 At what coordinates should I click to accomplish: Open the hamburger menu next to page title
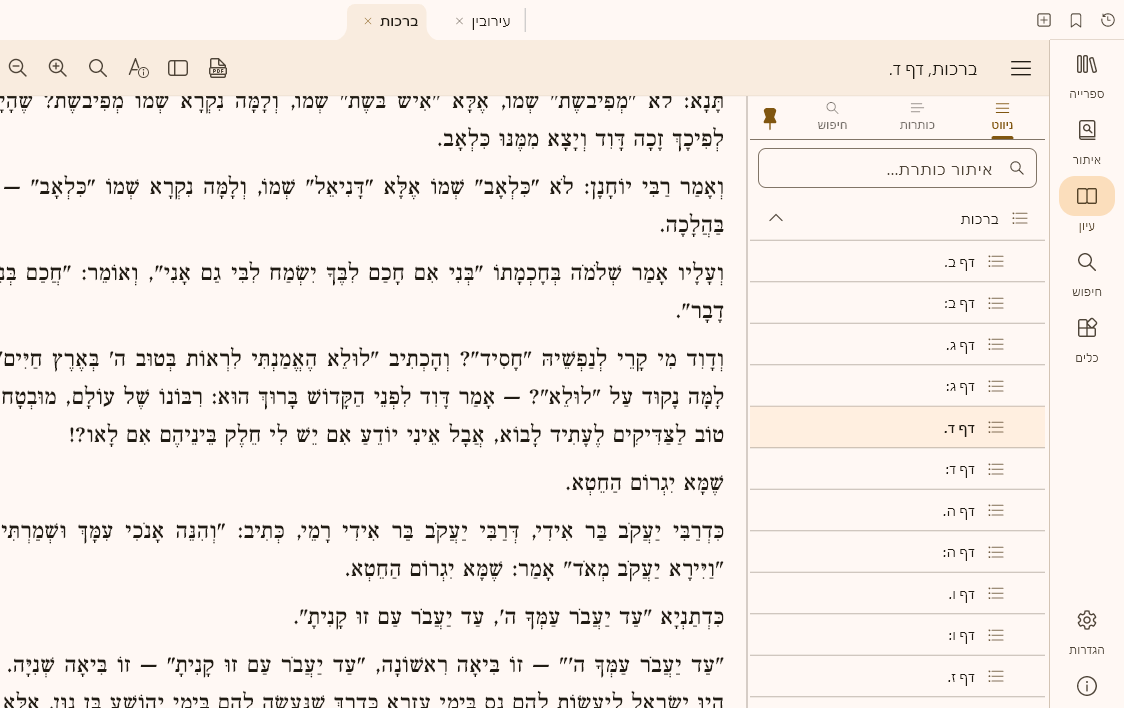(1021, 68)
